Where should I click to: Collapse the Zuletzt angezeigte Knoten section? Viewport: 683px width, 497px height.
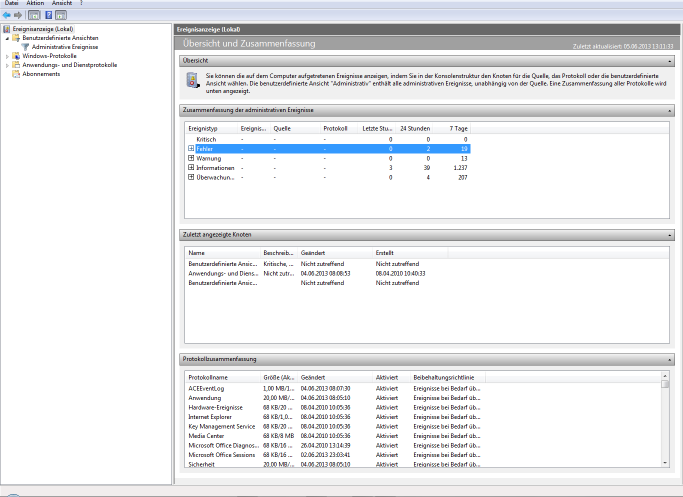coord(669,235)
